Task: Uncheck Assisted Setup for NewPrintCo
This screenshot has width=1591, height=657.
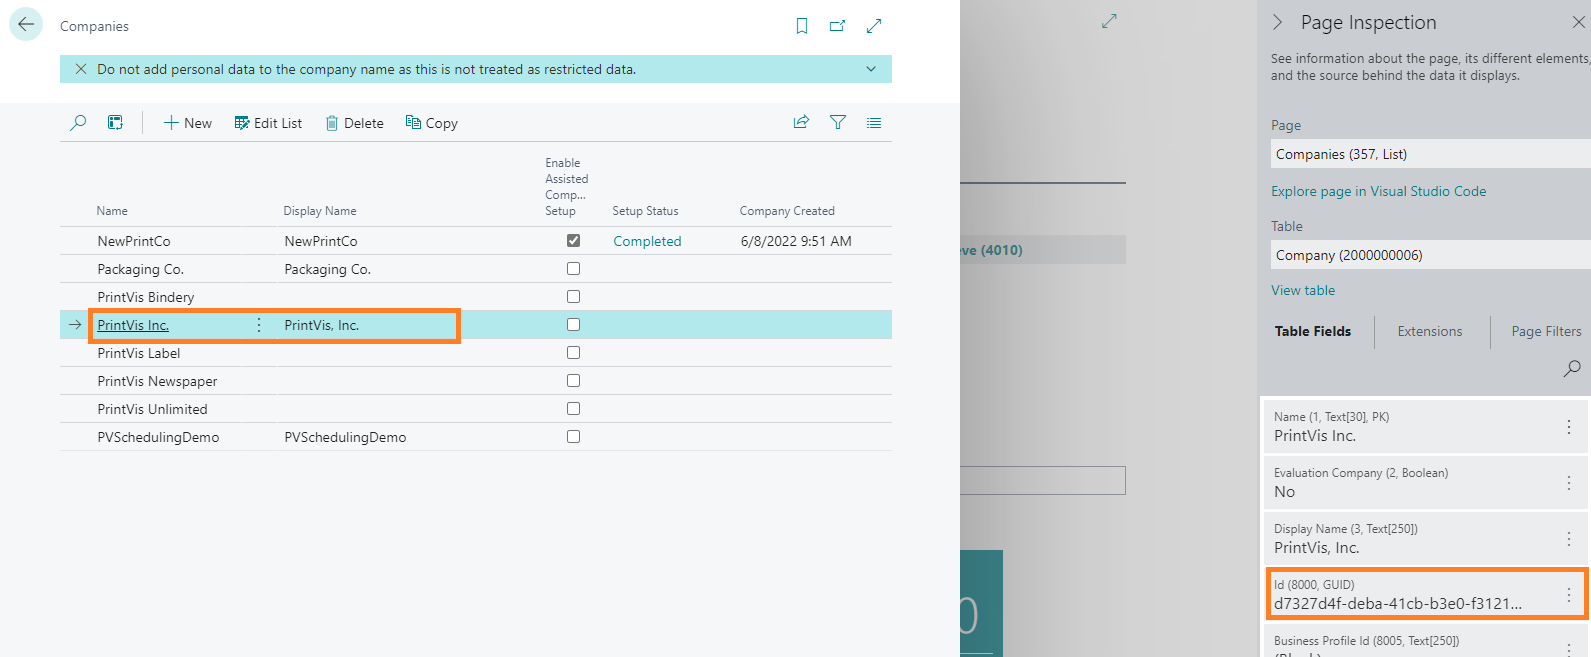Action: (x=573, y=241)
